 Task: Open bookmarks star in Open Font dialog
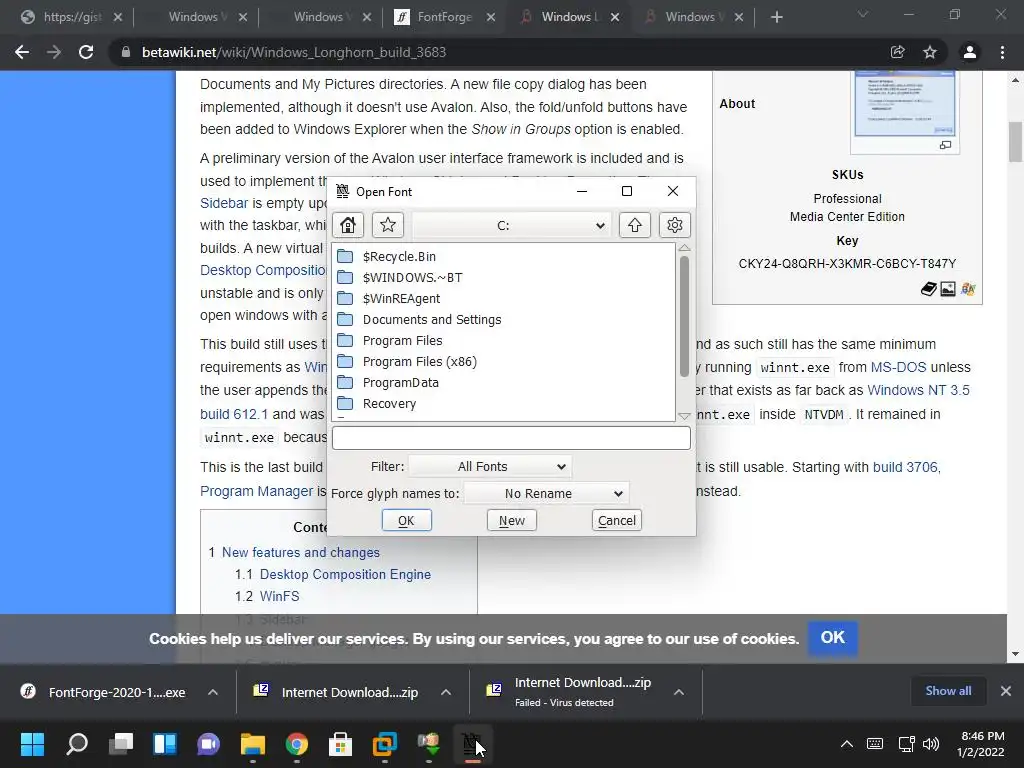[x=388, y=225]
